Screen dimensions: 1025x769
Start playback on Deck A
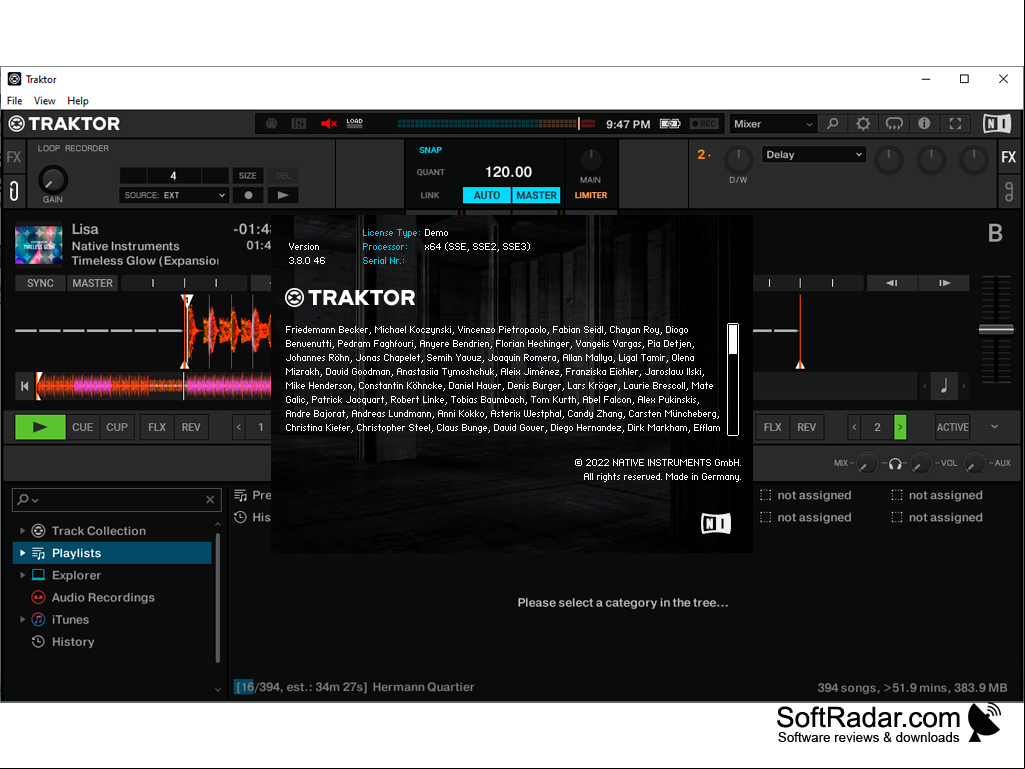[40, 427]
